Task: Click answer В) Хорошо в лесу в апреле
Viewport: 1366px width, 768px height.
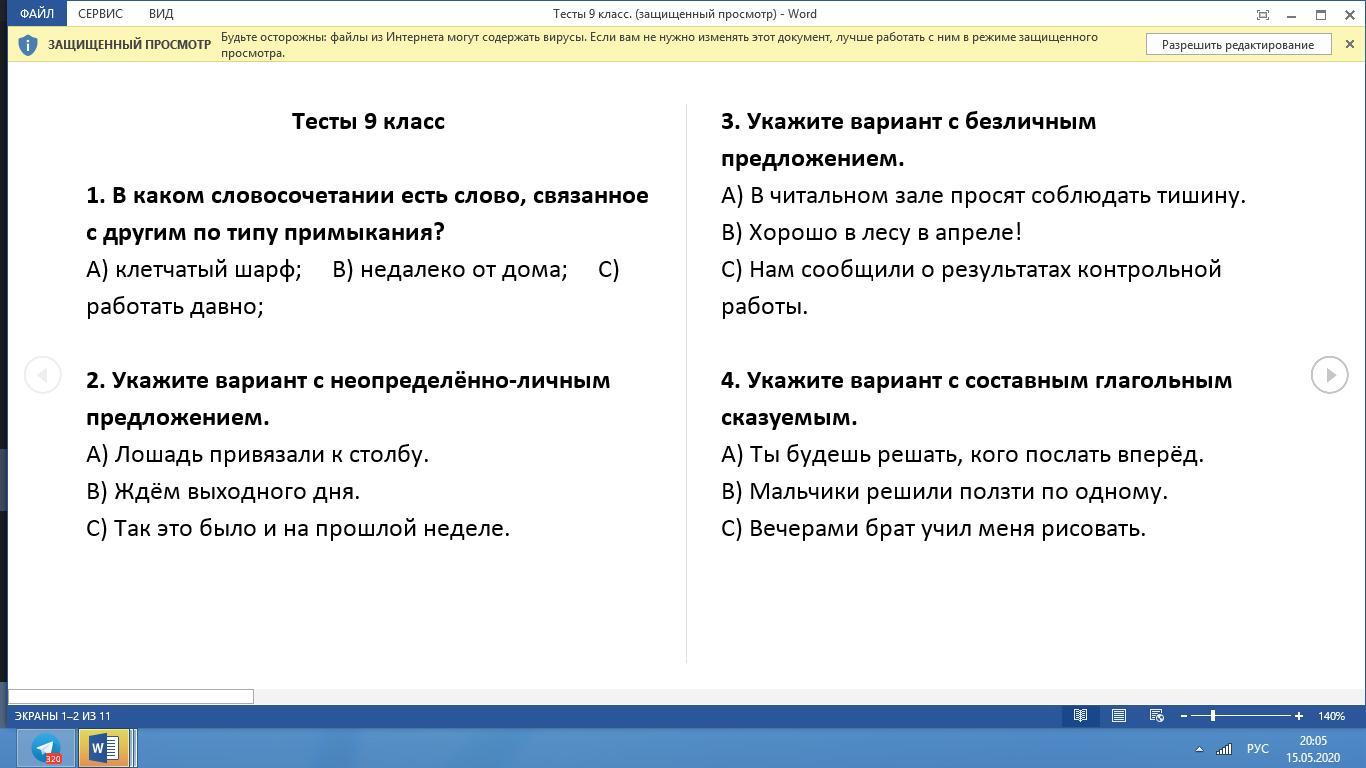Action: (x=872, y=232)
